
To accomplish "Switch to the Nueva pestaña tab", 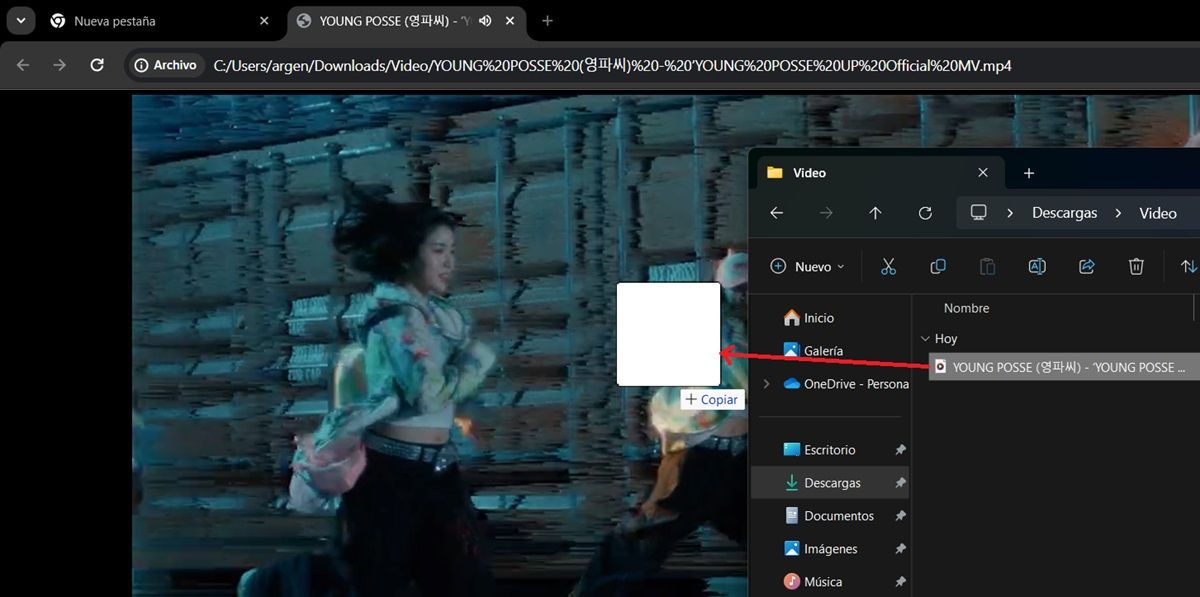I will (x=159, y=21).
